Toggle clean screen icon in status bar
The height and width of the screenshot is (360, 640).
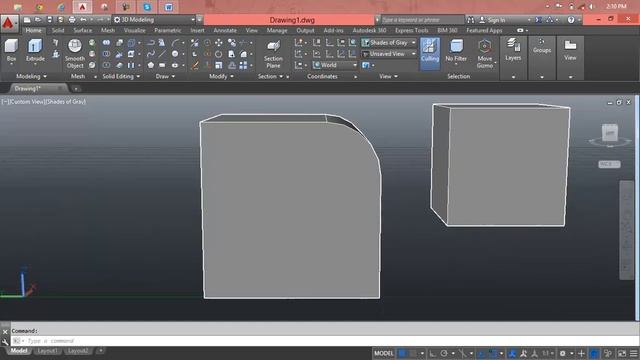(622, 353)
